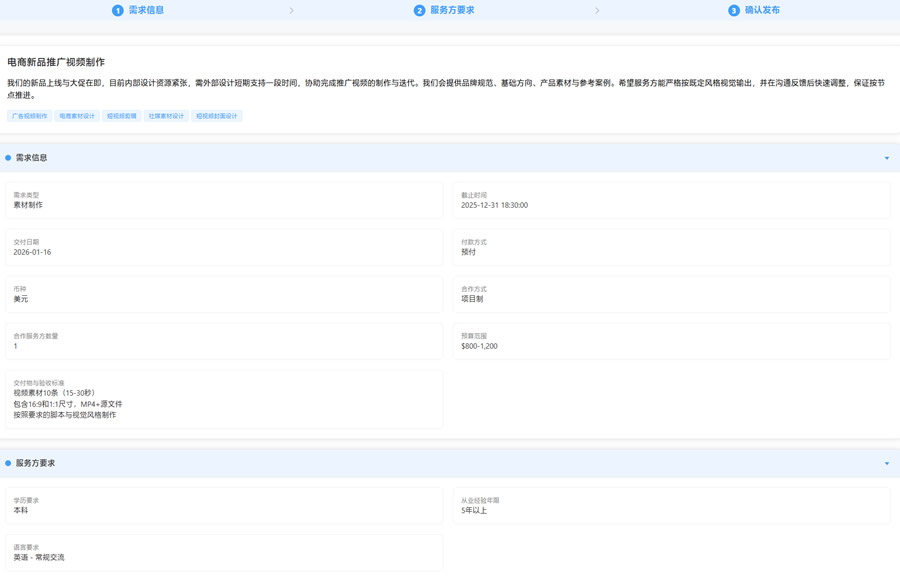Click the step 2 number circle icon

[420, 10]
